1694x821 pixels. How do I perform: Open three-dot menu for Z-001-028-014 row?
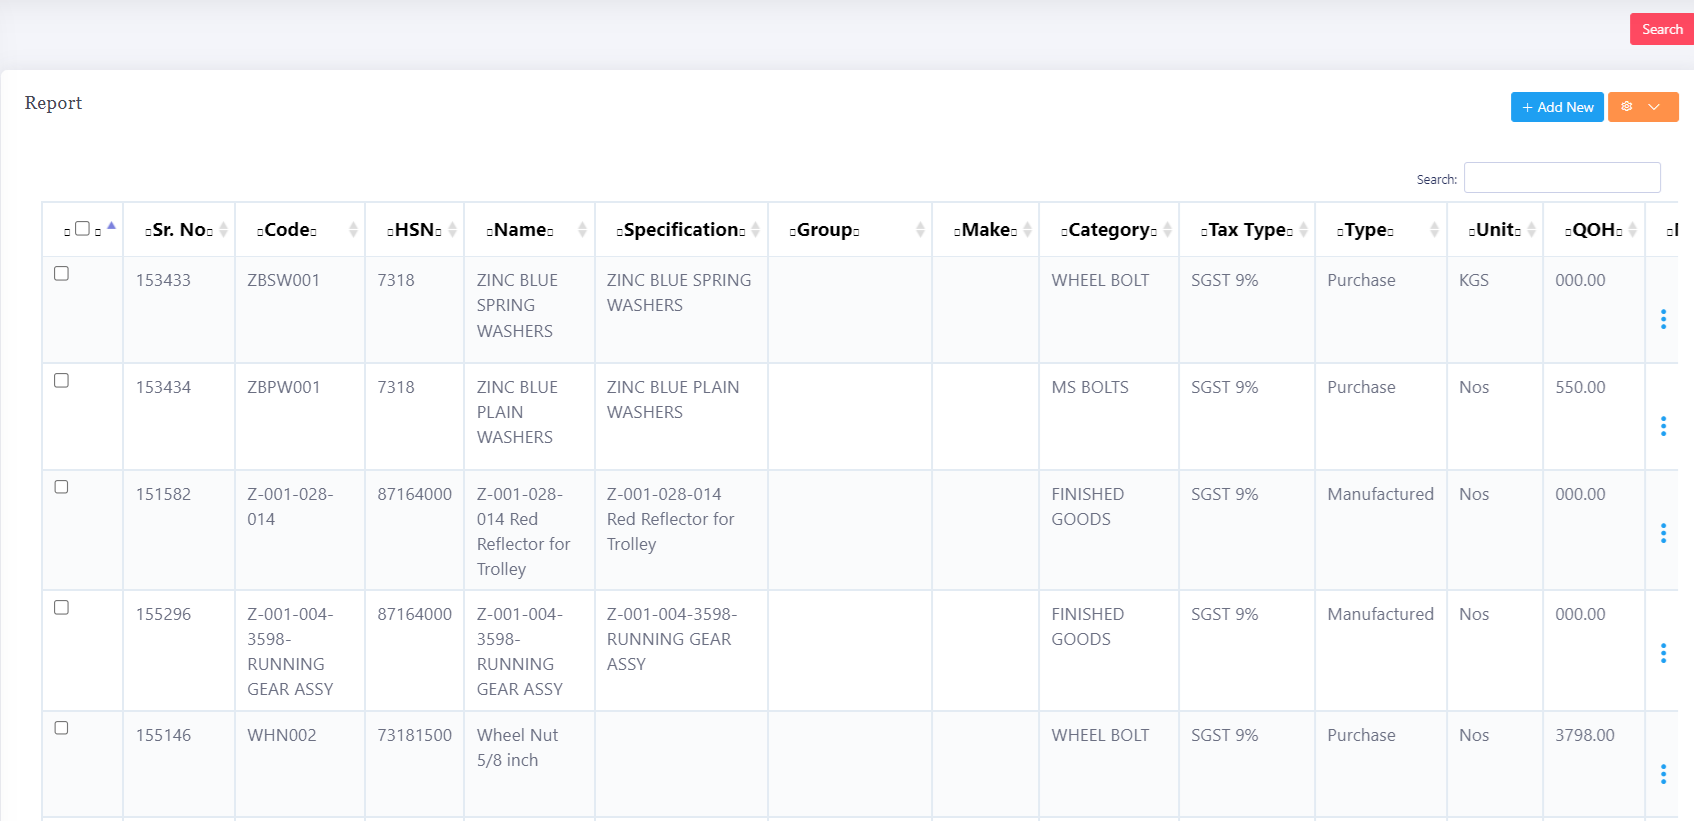(1663, 533)
